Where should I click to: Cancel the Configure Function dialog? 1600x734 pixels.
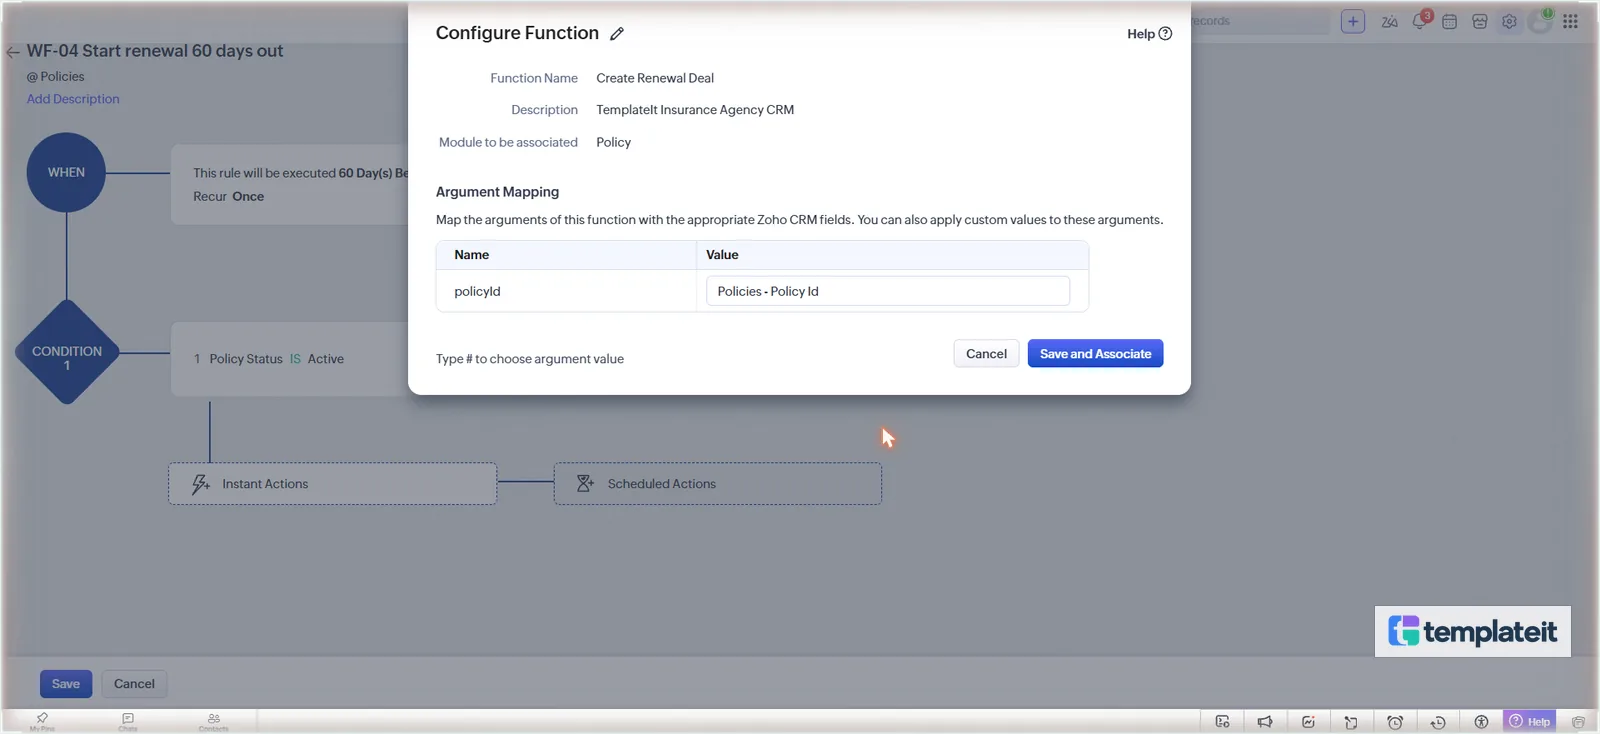pos(986,354)
